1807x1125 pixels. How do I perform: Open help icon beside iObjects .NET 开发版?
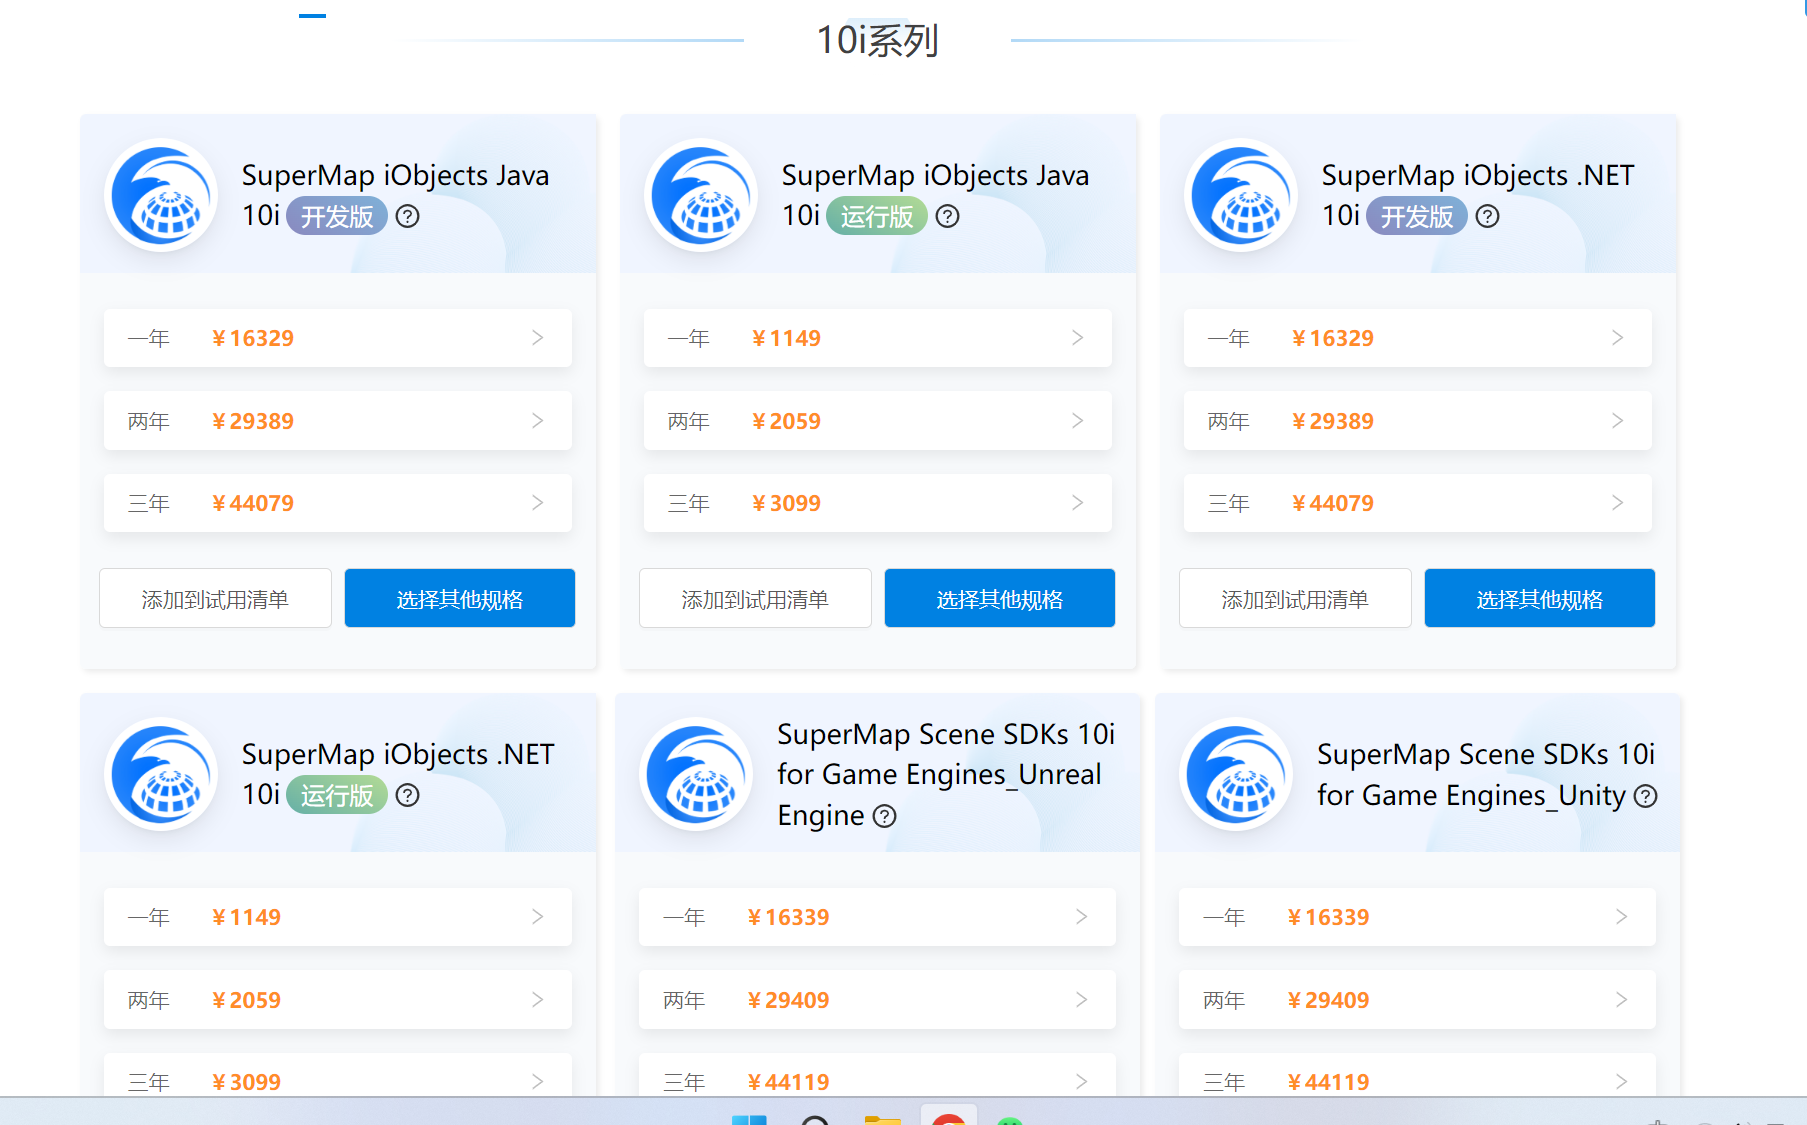pyautogui.click(x=1487, y=216)
